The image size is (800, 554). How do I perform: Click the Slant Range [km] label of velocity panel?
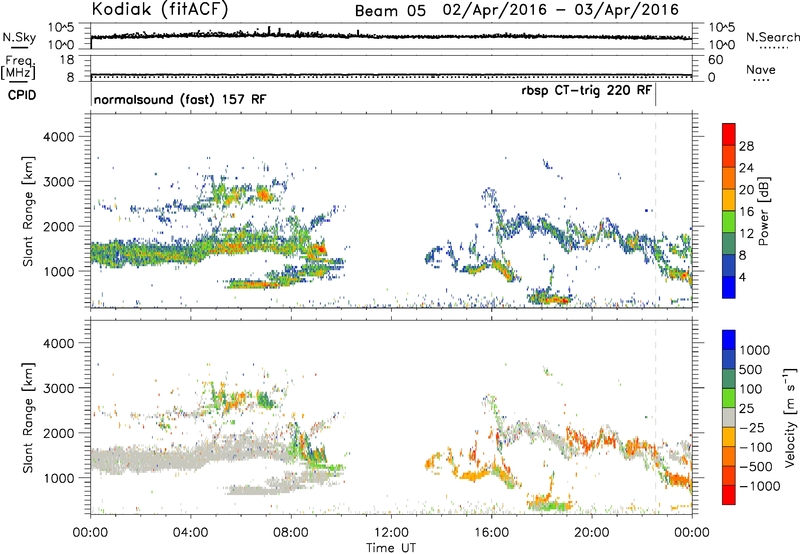click(28, 417)
